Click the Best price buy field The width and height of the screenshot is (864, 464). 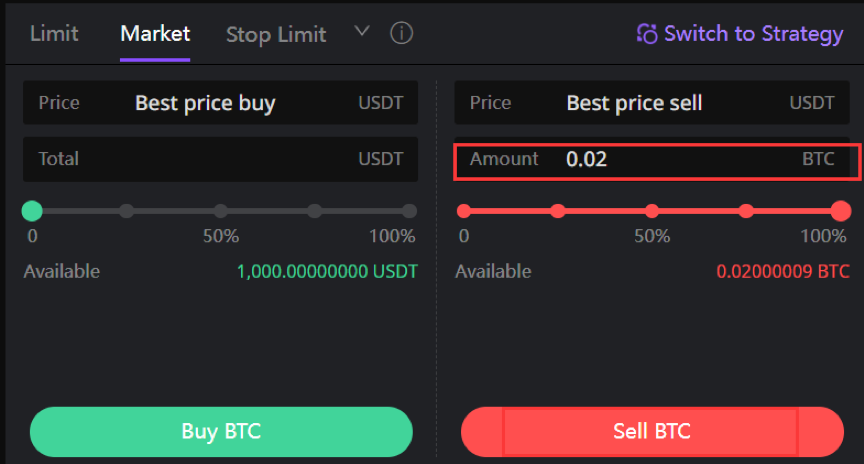click(220, 102)
